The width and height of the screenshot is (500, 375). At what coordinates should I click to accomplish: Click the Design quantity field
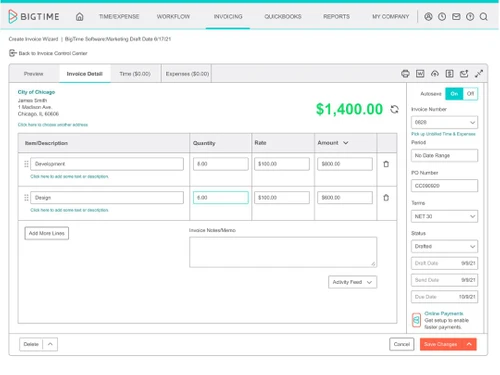221,198
